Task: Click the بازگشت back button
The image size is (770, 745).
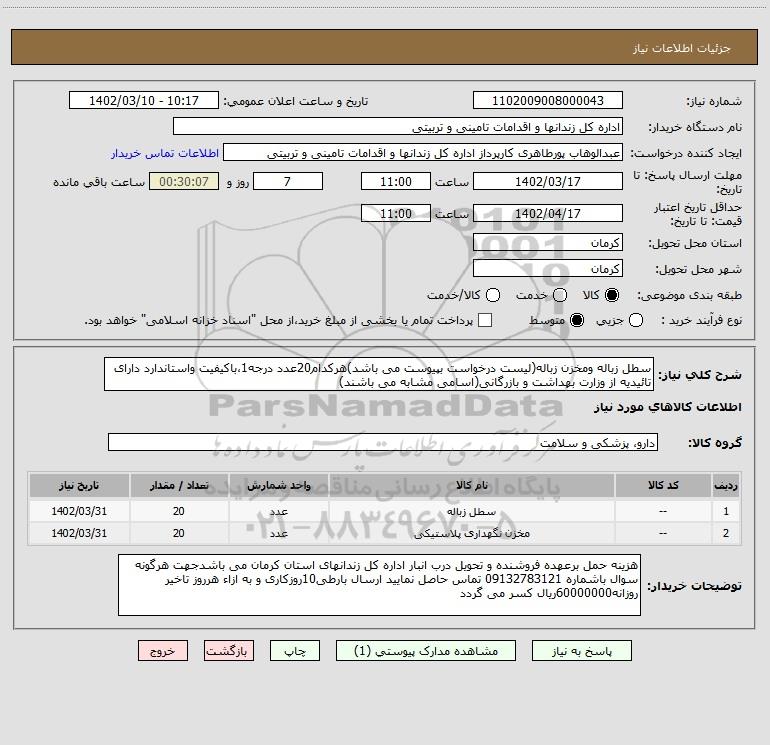Action: click(229, 651)
